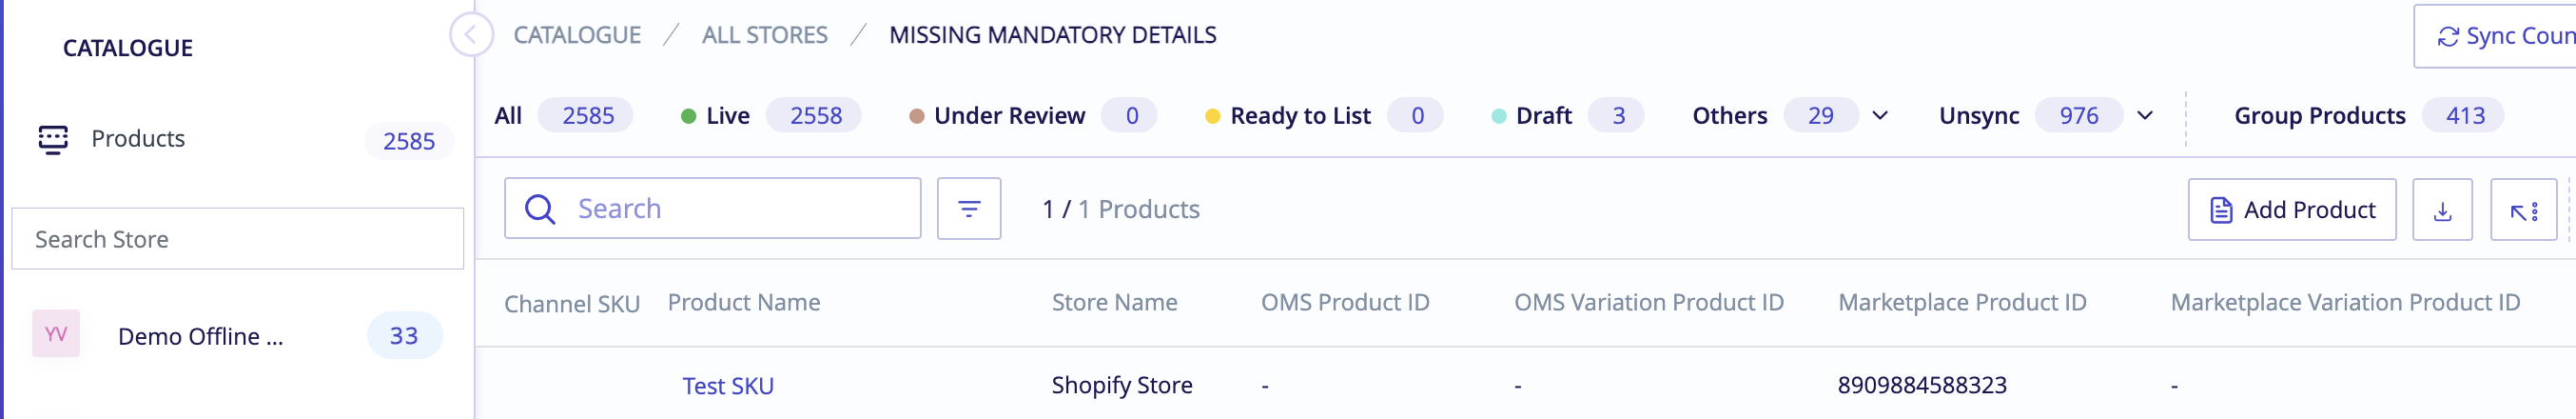Switch to the Draft products tab
This screenshot has height=419, width=2576.
1566,116
